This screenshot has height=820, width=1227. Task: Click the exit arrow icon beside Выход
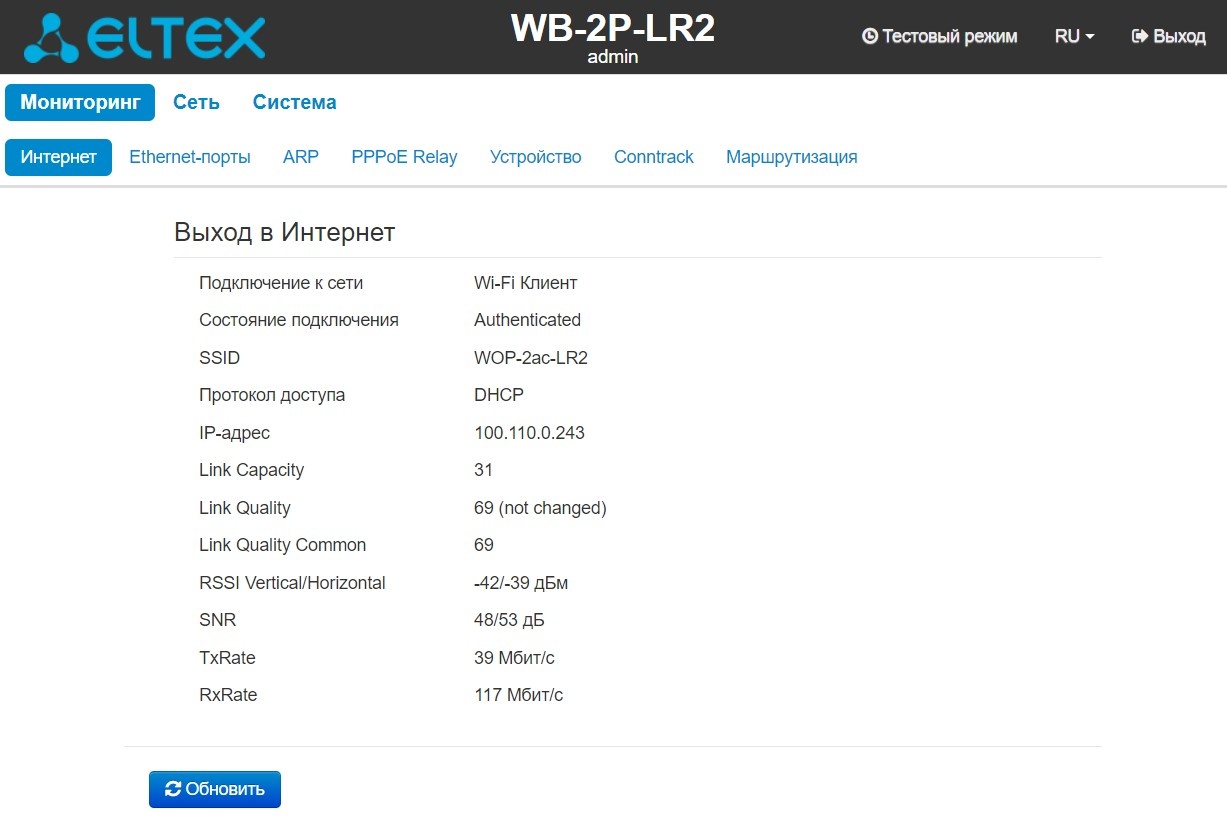[x=1139, y=36]
